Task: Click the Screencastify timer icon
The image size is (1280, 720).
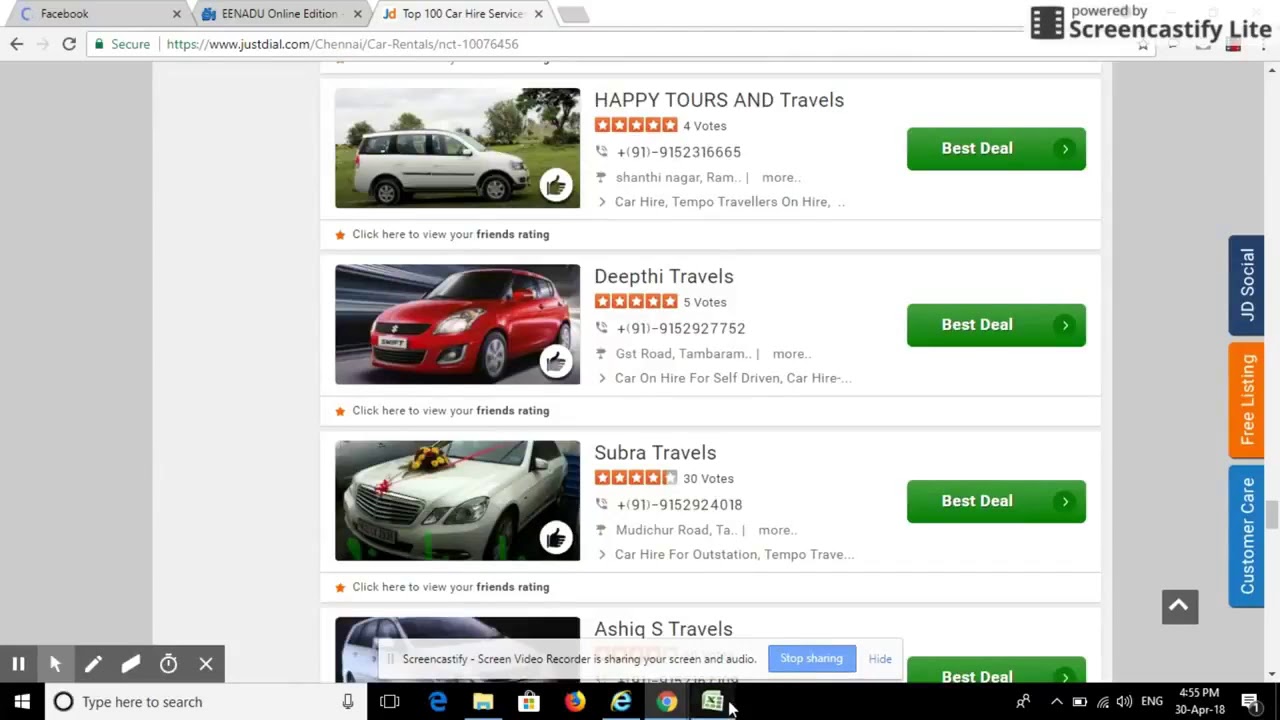Action: 168,664
